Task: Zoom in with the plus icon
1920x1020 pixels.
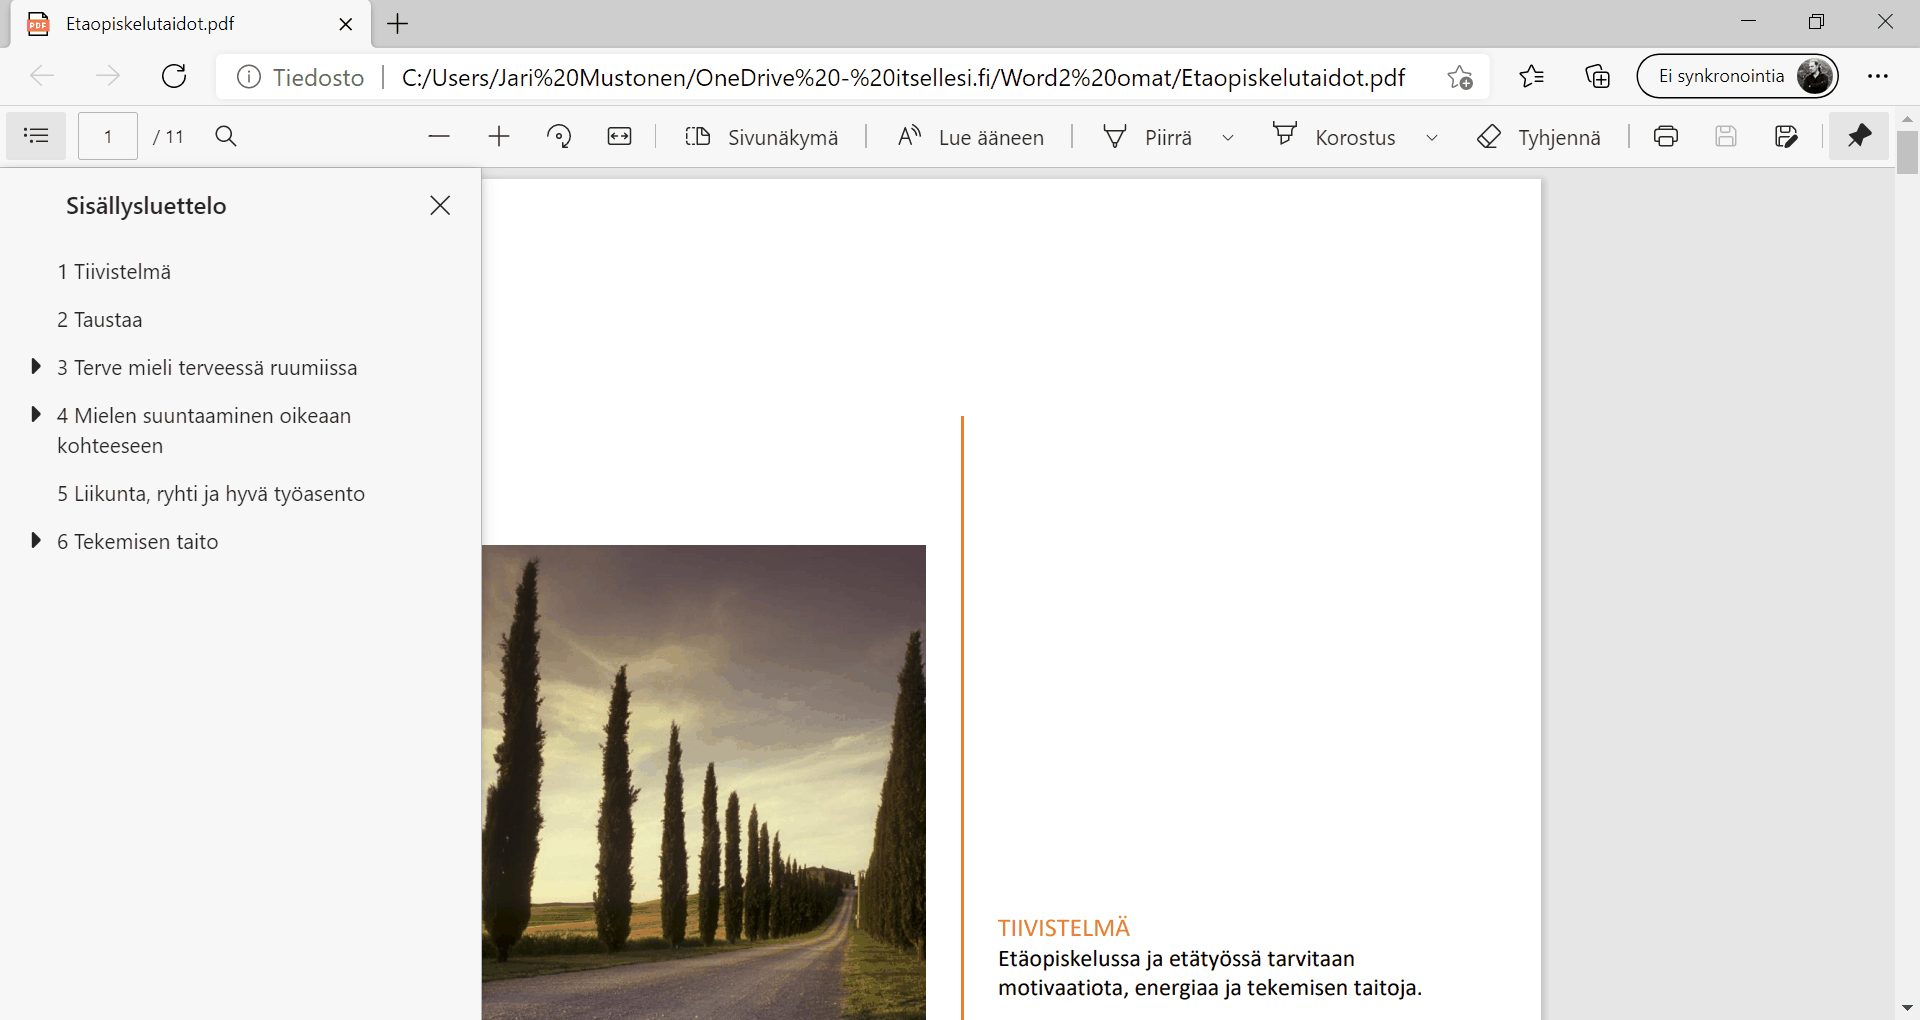Action: pos(499,136)
